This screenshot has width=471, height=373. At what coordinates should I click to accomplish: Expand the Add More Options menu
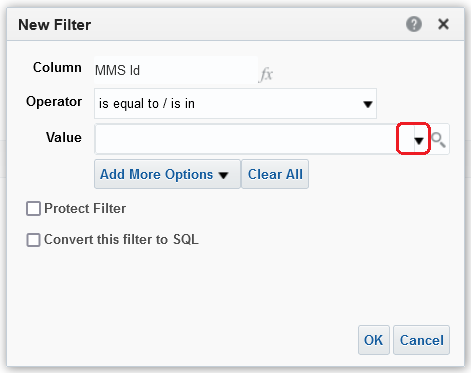pyautogui.click(x=167, y=174)
